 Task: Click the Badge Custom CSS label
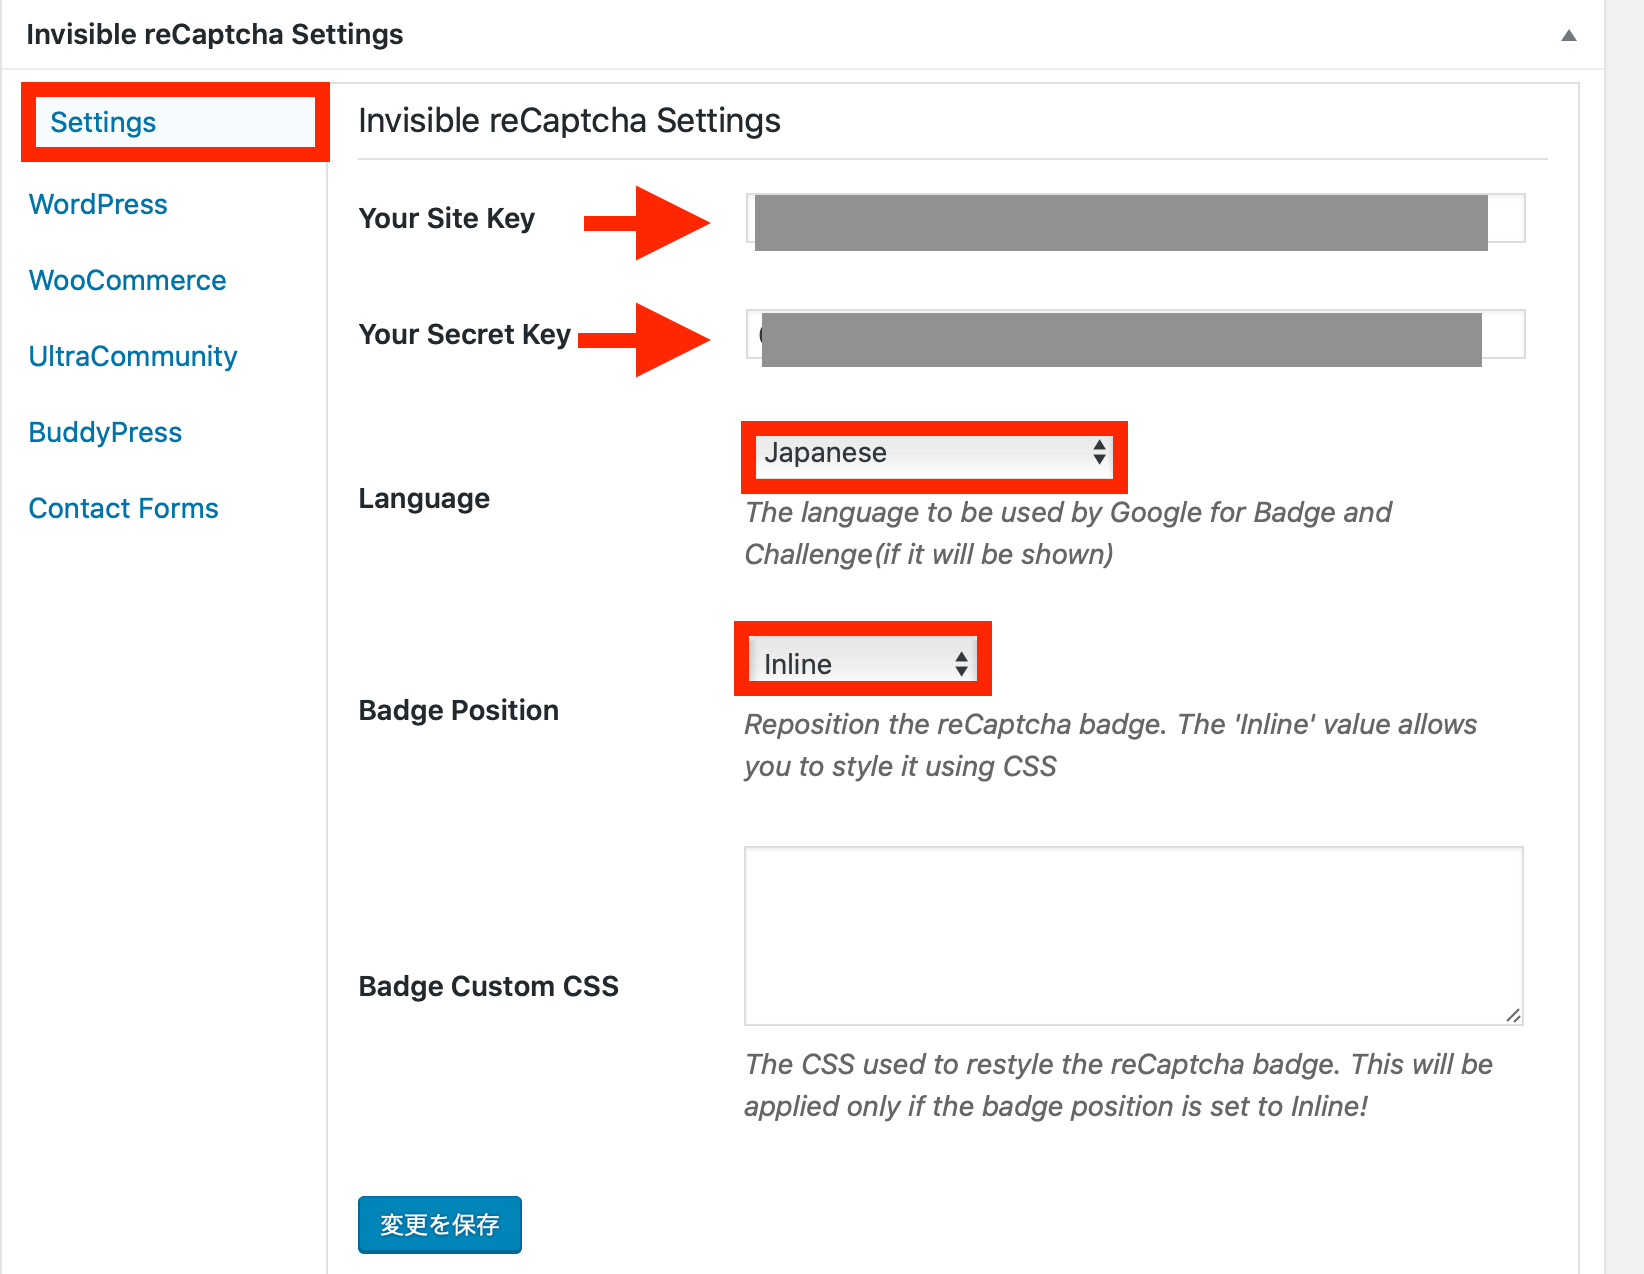pos(488,986)
